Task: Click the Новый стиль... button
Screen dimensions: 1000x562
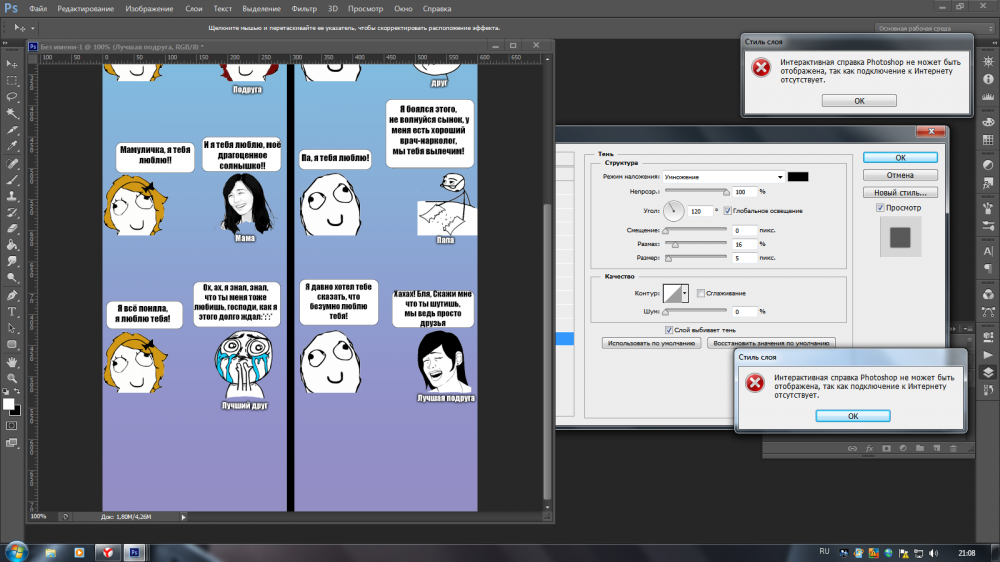Action: tap(900, 192)
